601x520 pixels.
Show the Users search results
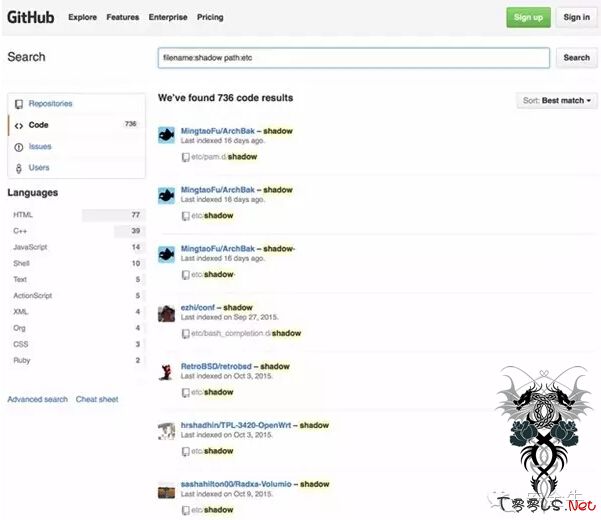click(39, 168)
